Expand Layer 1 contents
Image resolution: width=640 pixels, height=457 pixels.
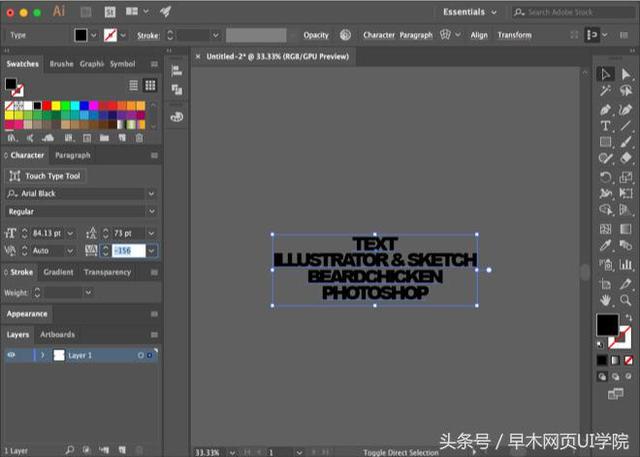[x=42, y=355]
